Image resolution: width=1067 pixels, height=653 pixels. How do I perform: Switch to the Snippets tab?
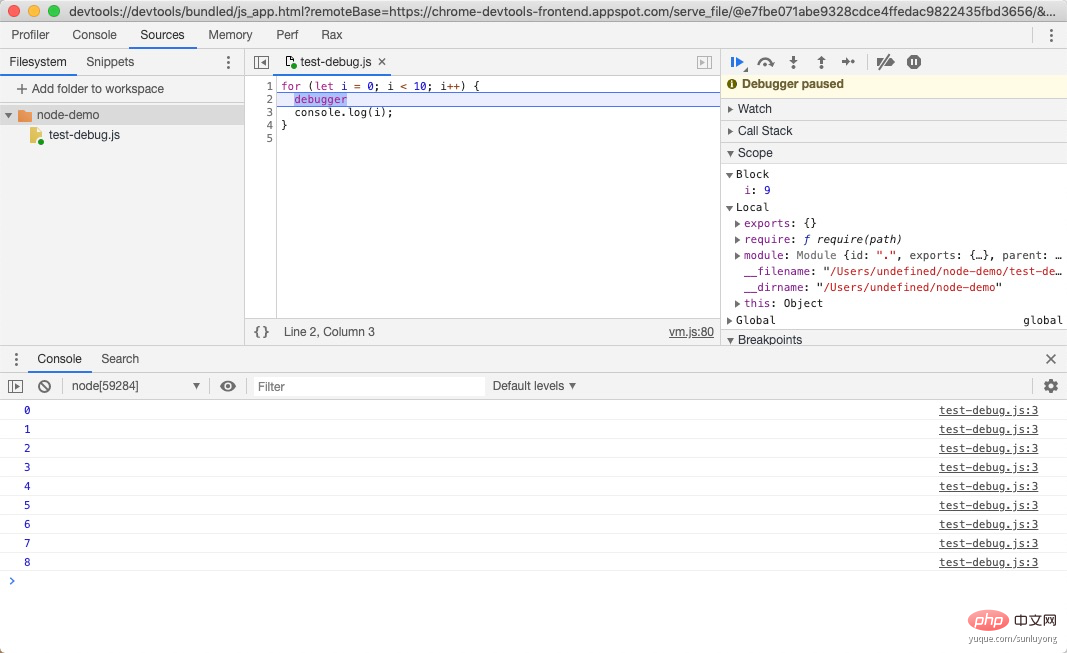(x=110, y=62)
